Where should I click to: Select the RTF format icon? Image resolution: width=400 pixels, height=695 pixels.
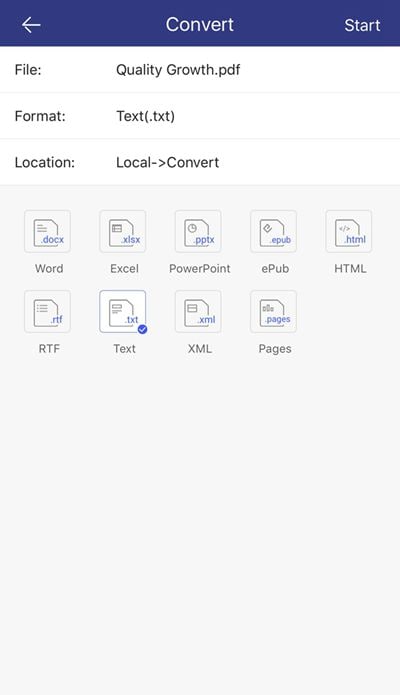47,312
